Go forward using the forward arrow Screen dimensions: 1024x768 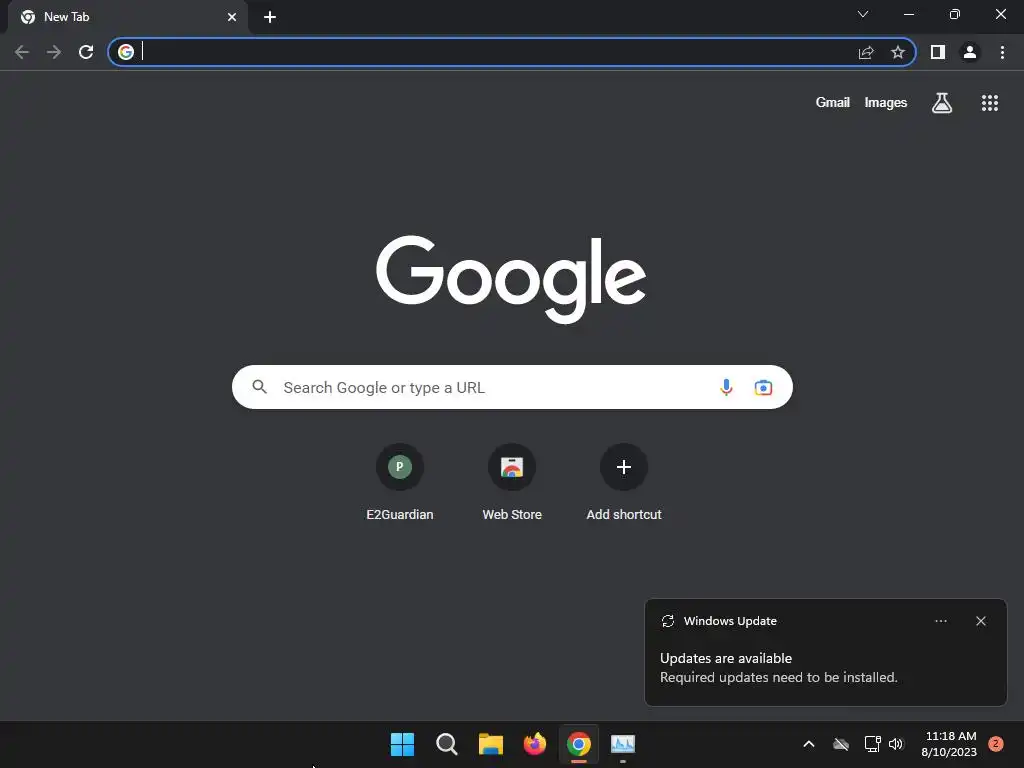coord(54,52)
